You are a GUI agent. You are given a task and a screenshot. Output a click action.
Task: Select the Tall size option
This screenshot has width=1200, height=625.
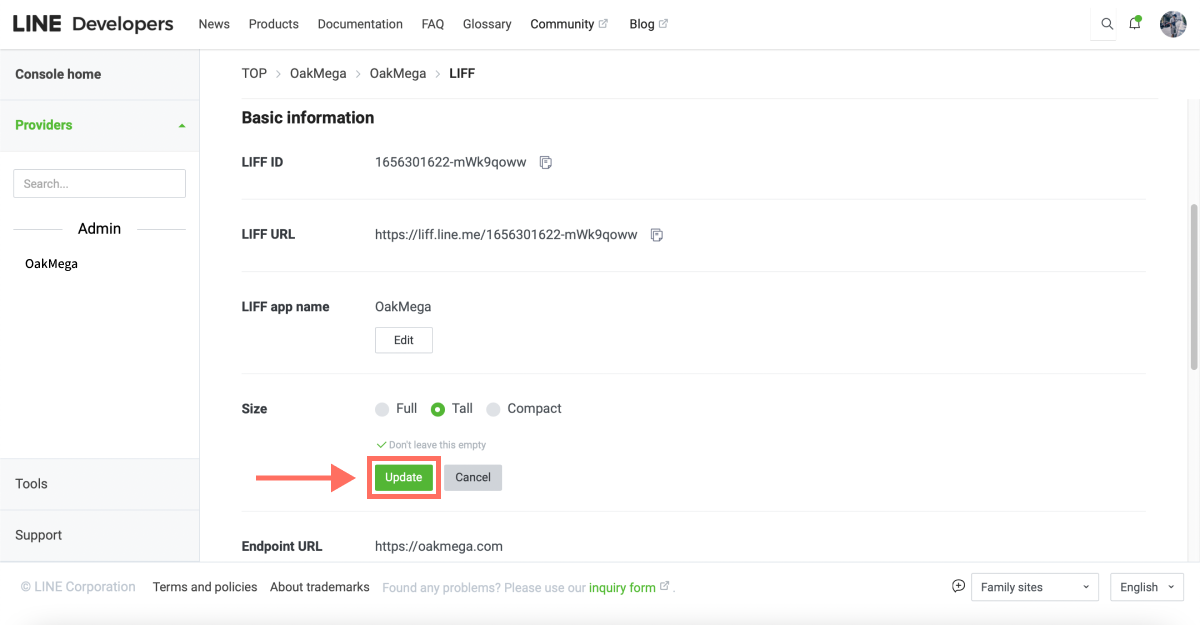[438, 409]
